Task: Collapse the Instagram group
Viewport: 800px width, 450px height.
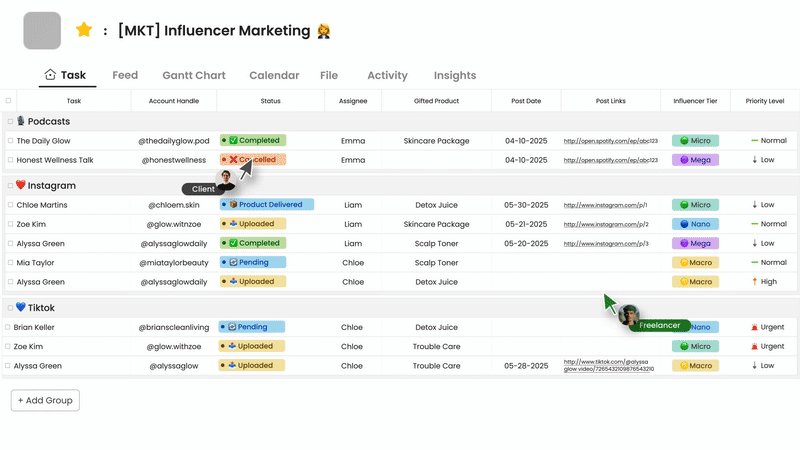Action: (x=10, y=186)
